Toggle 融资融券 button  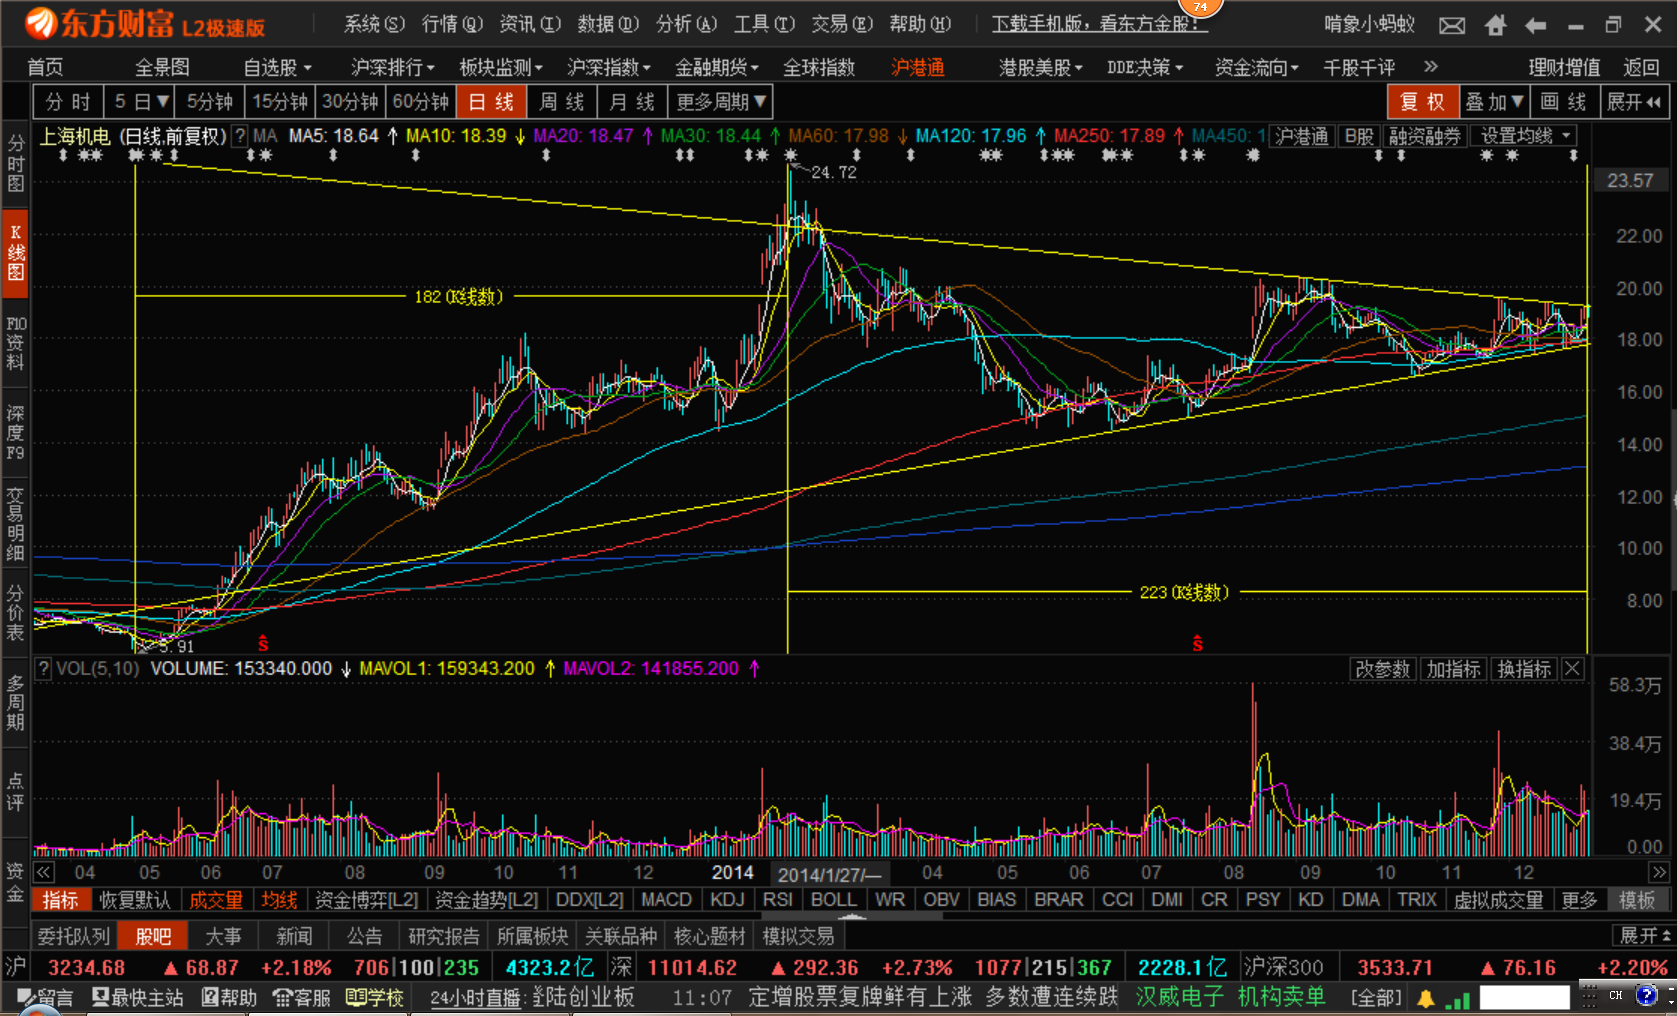(x=1425, y=137)
